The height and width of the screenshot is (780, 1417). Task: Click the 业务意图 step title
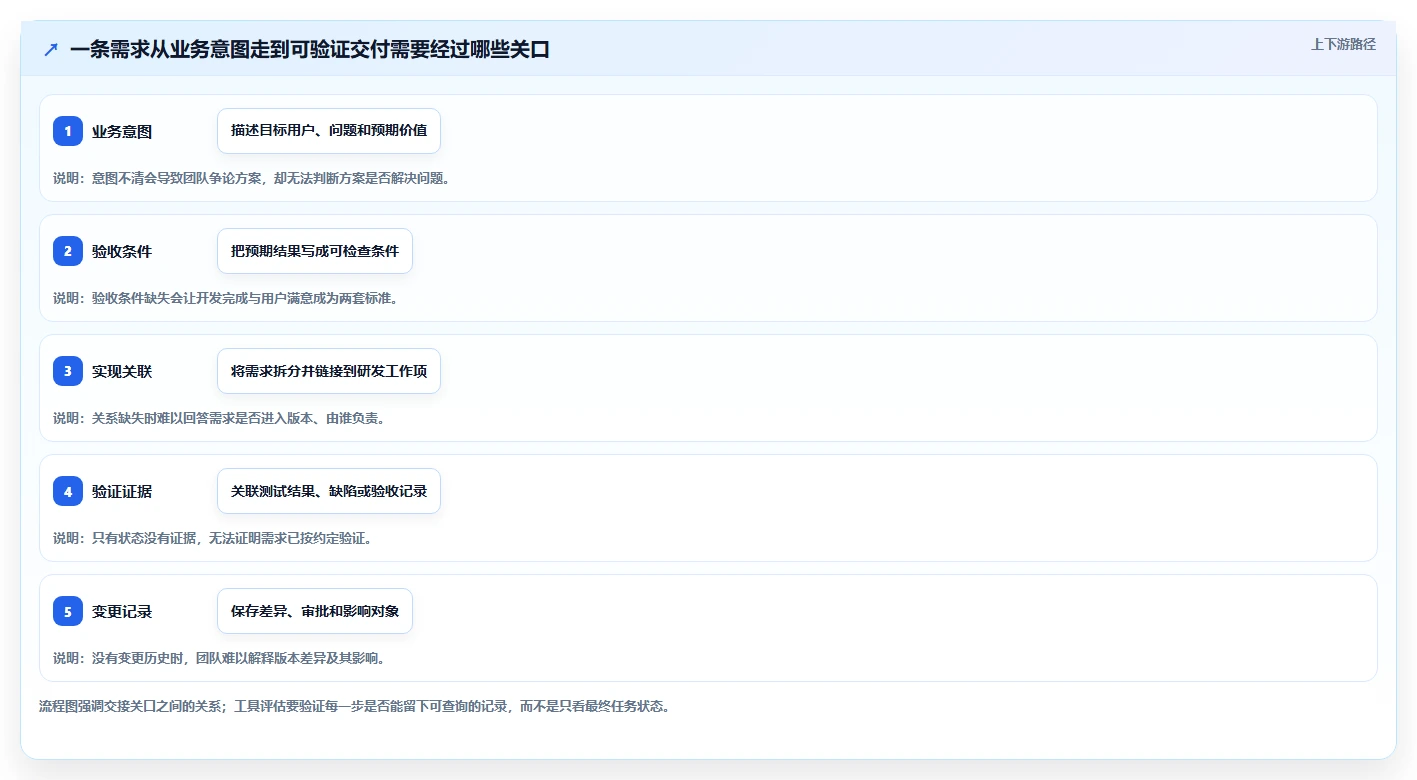(122, 131)
